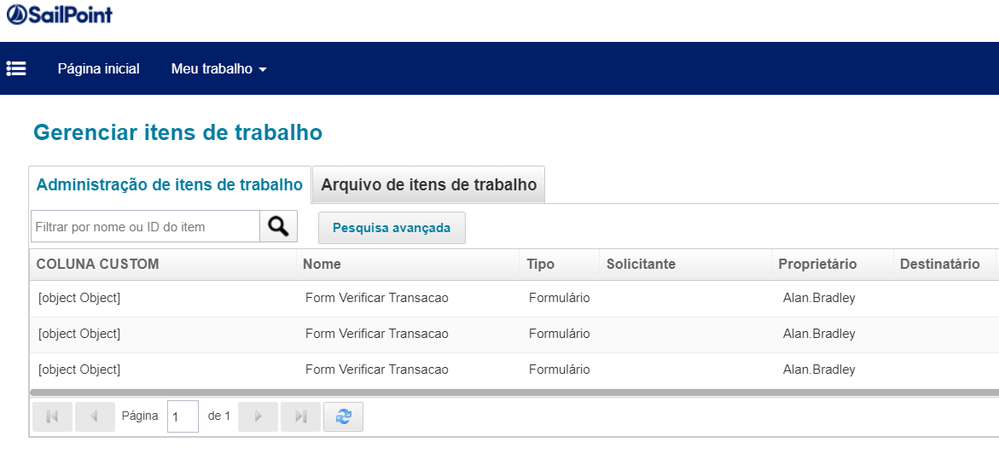Focus the filter by name or ID field
This screenshot has width=999, height=472.
pos(145,227)
